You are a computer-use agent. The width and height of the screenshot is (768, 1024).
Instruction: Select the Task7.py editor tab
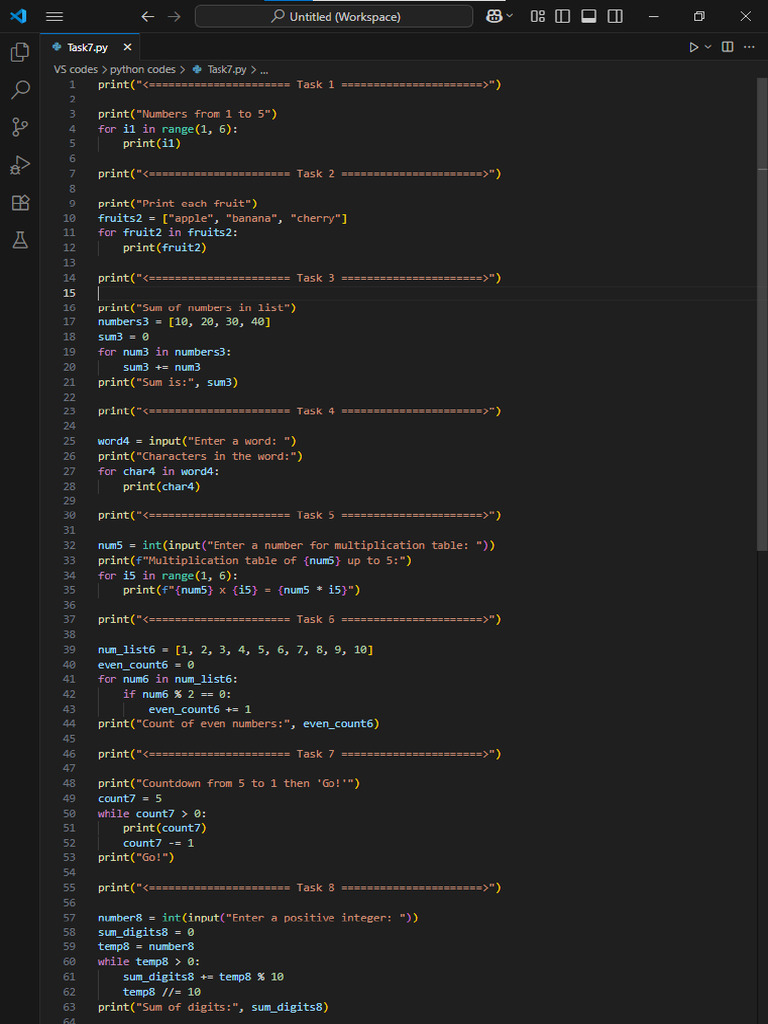(87, 48)
